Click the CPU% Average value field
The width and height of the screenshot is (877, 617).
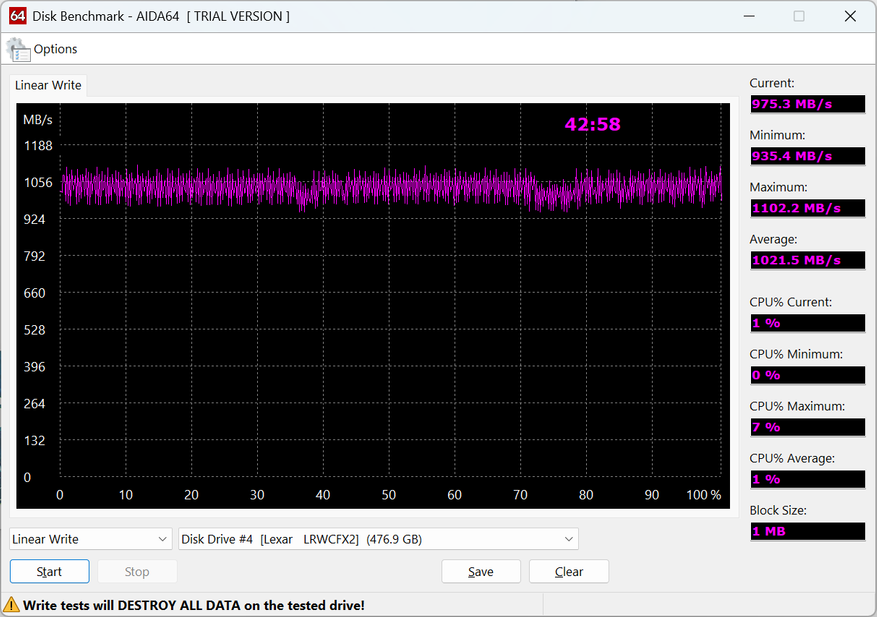[x=808, y=479]
